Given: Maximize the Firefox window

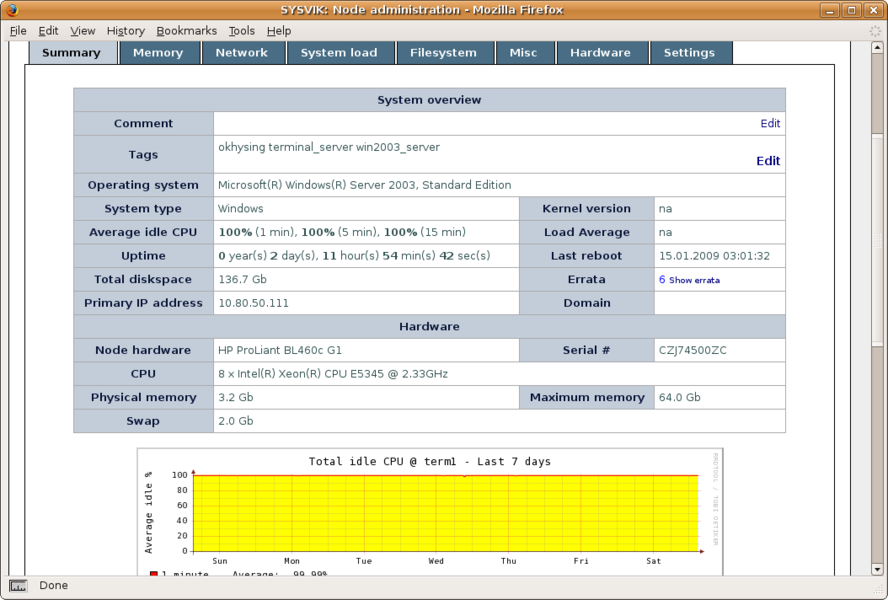Looking at the screenshot, I should [851, 10].
